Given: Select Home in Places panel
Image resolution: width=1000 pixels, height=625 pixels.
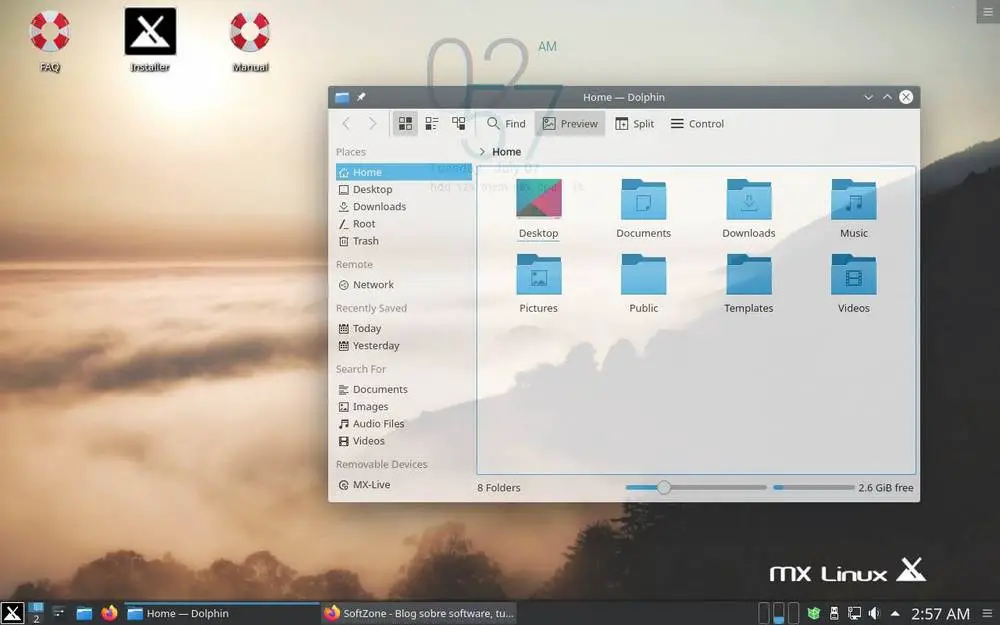Looking at the screenshot, I should 404,172.
